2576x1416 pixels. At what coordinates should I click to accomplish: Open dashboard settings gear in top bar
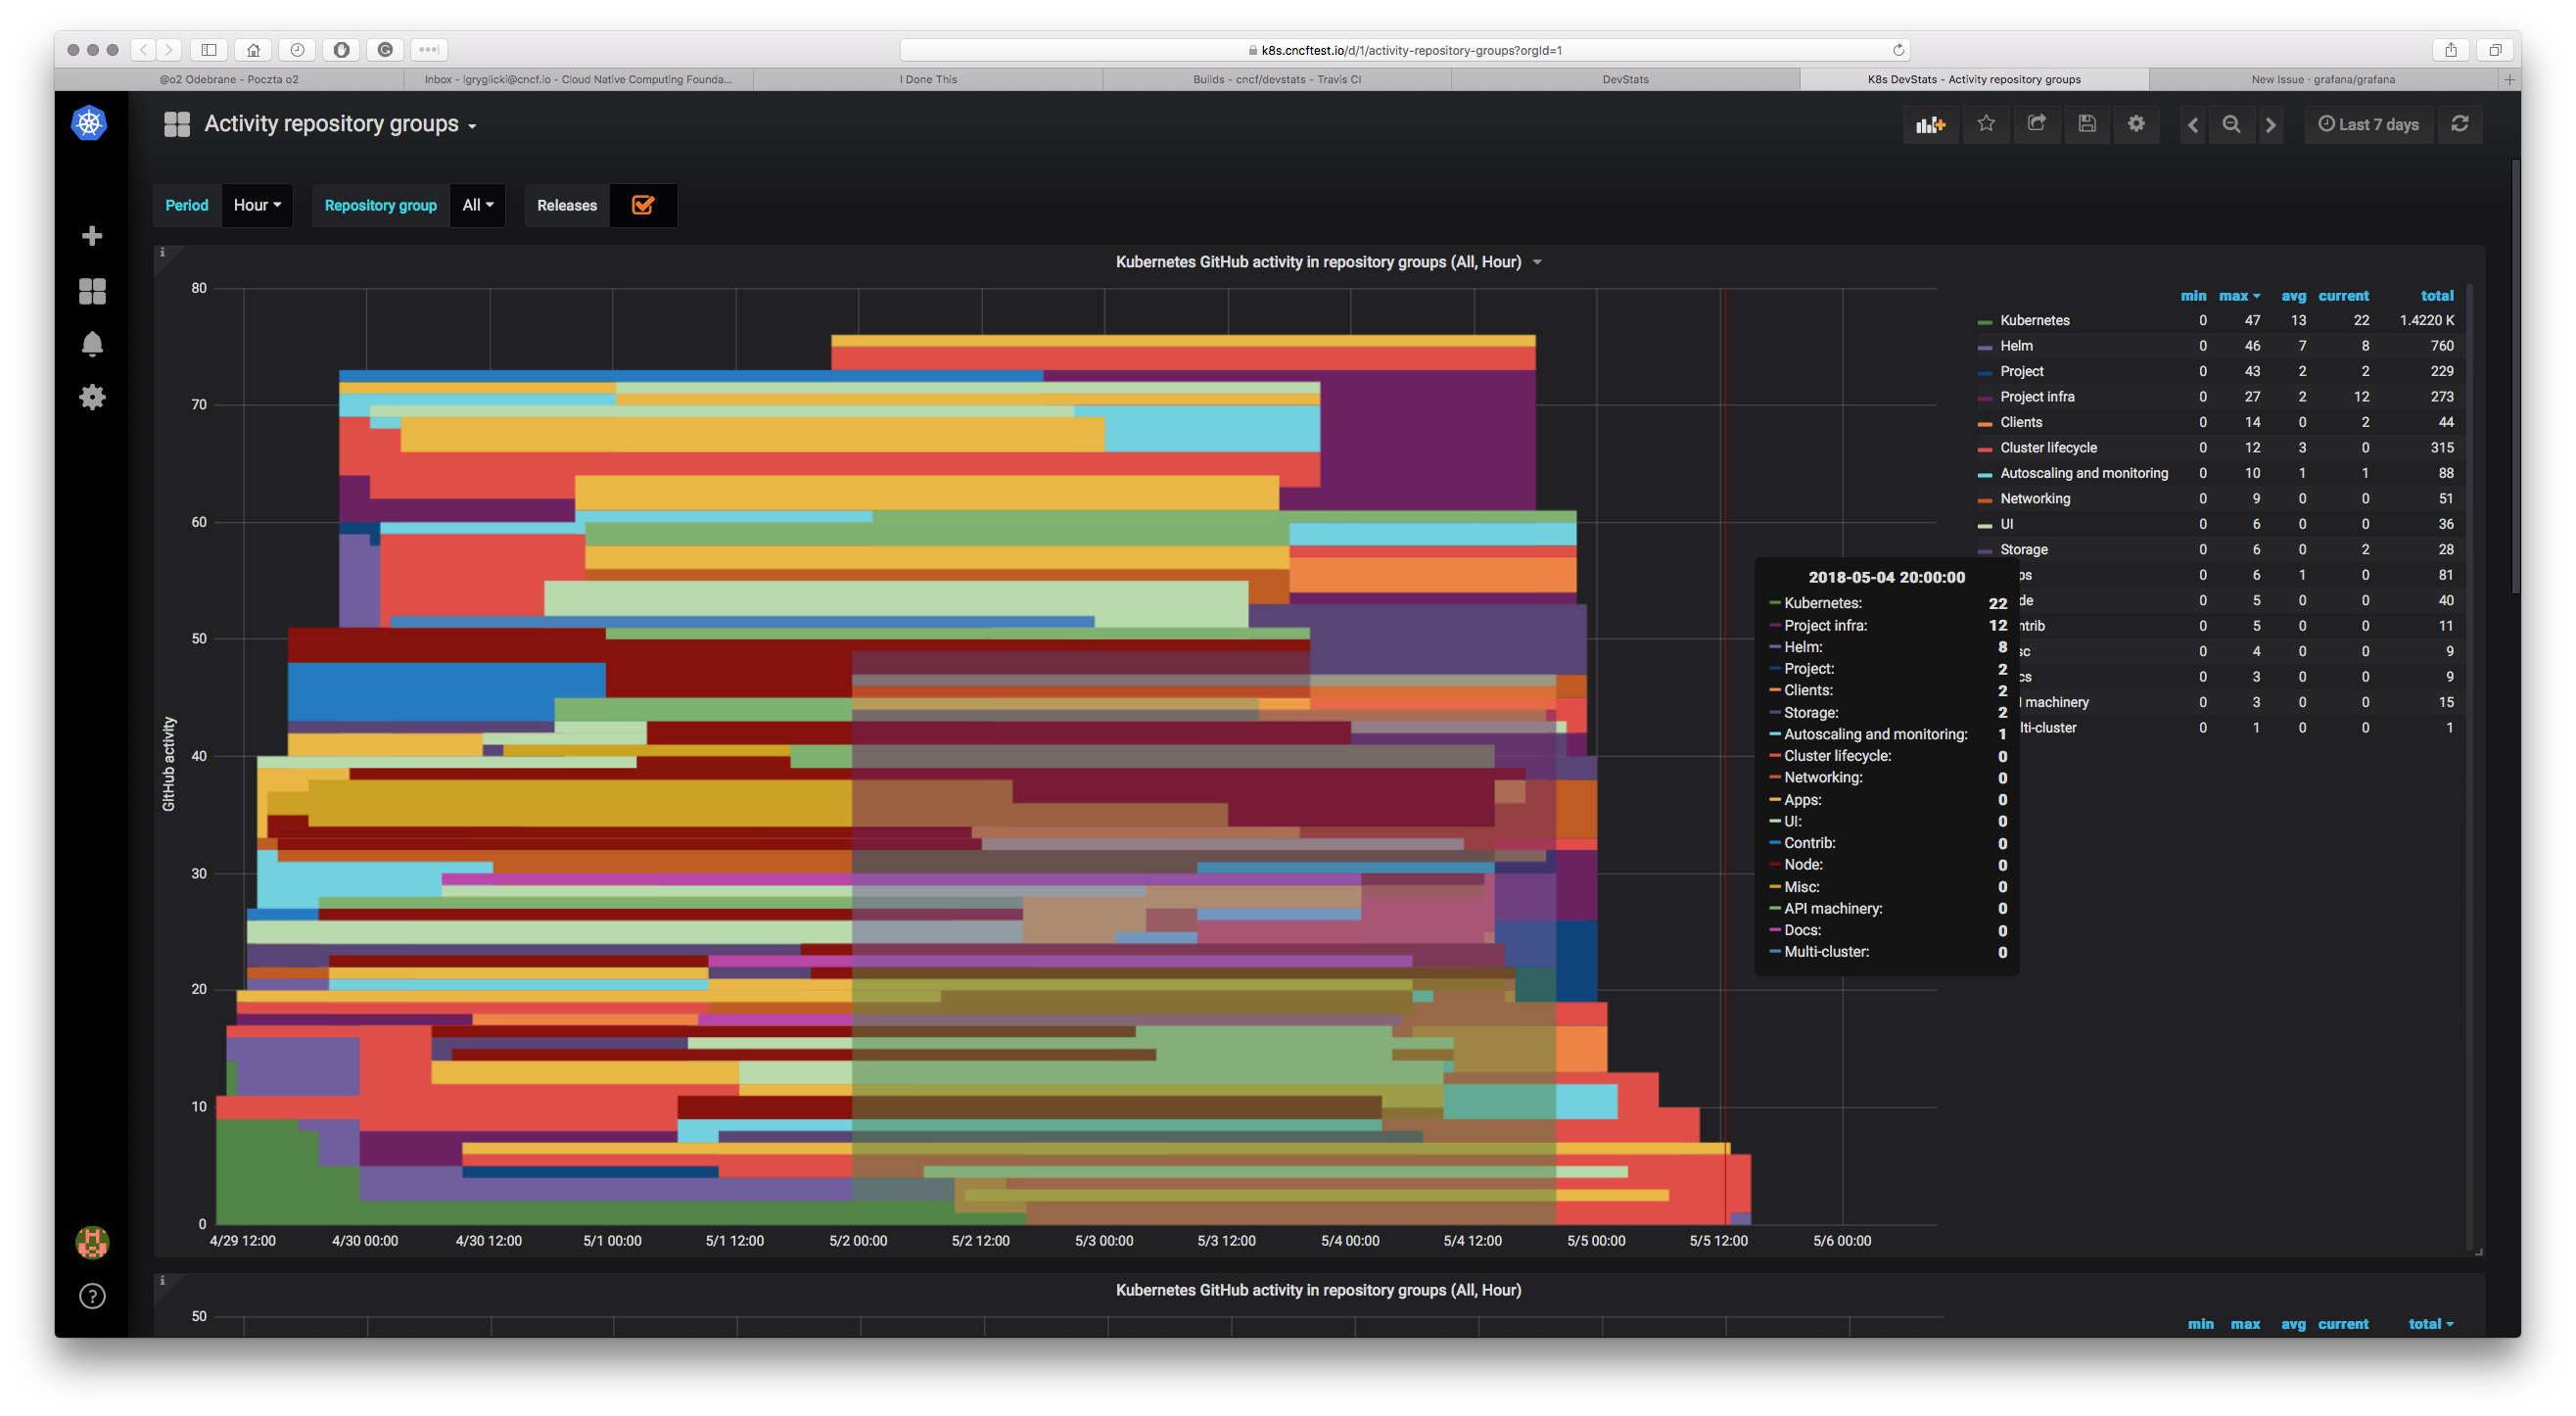coord(2137,124)
